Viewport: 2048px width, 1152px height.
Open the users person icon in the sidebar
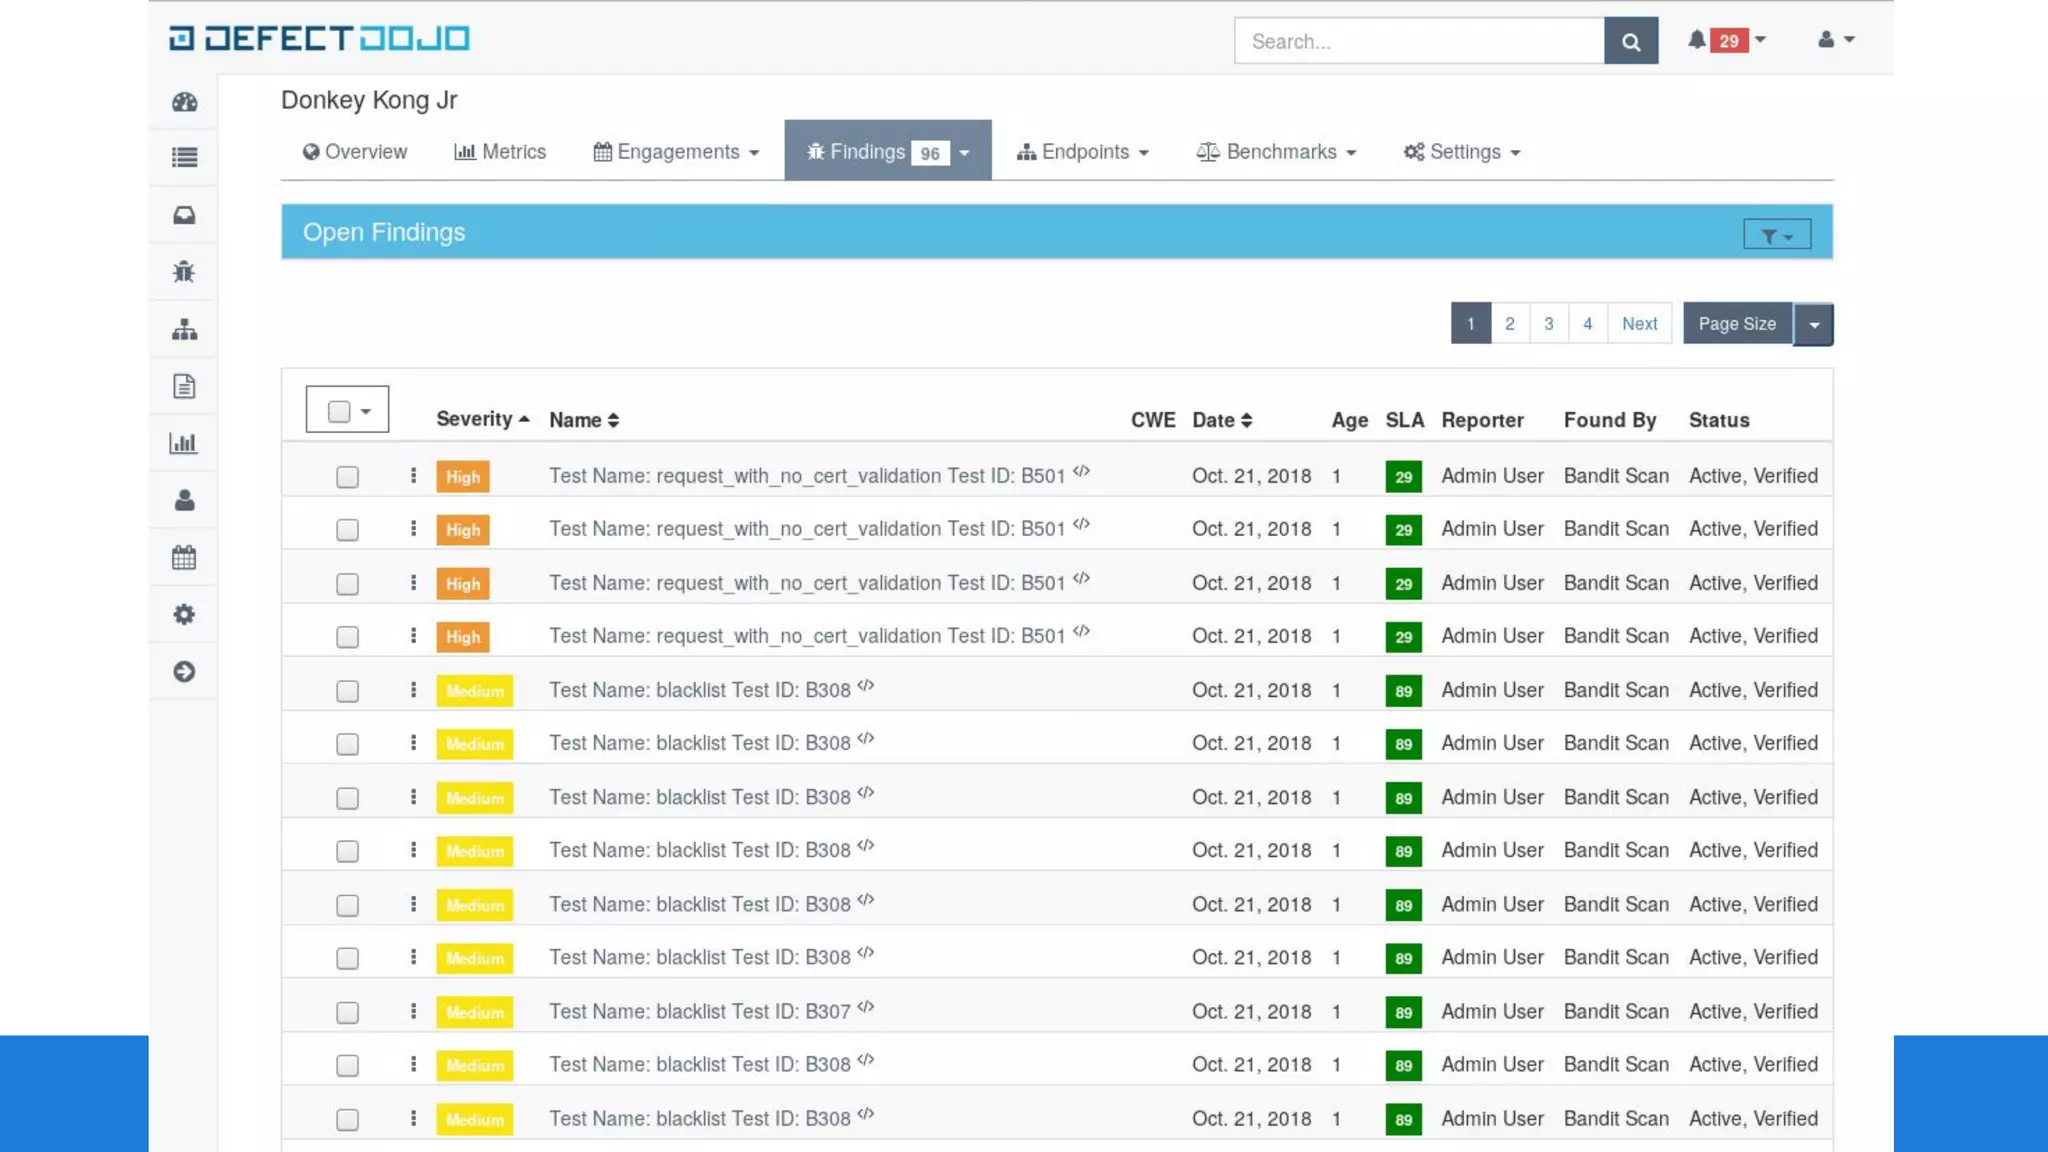[184, 500]
